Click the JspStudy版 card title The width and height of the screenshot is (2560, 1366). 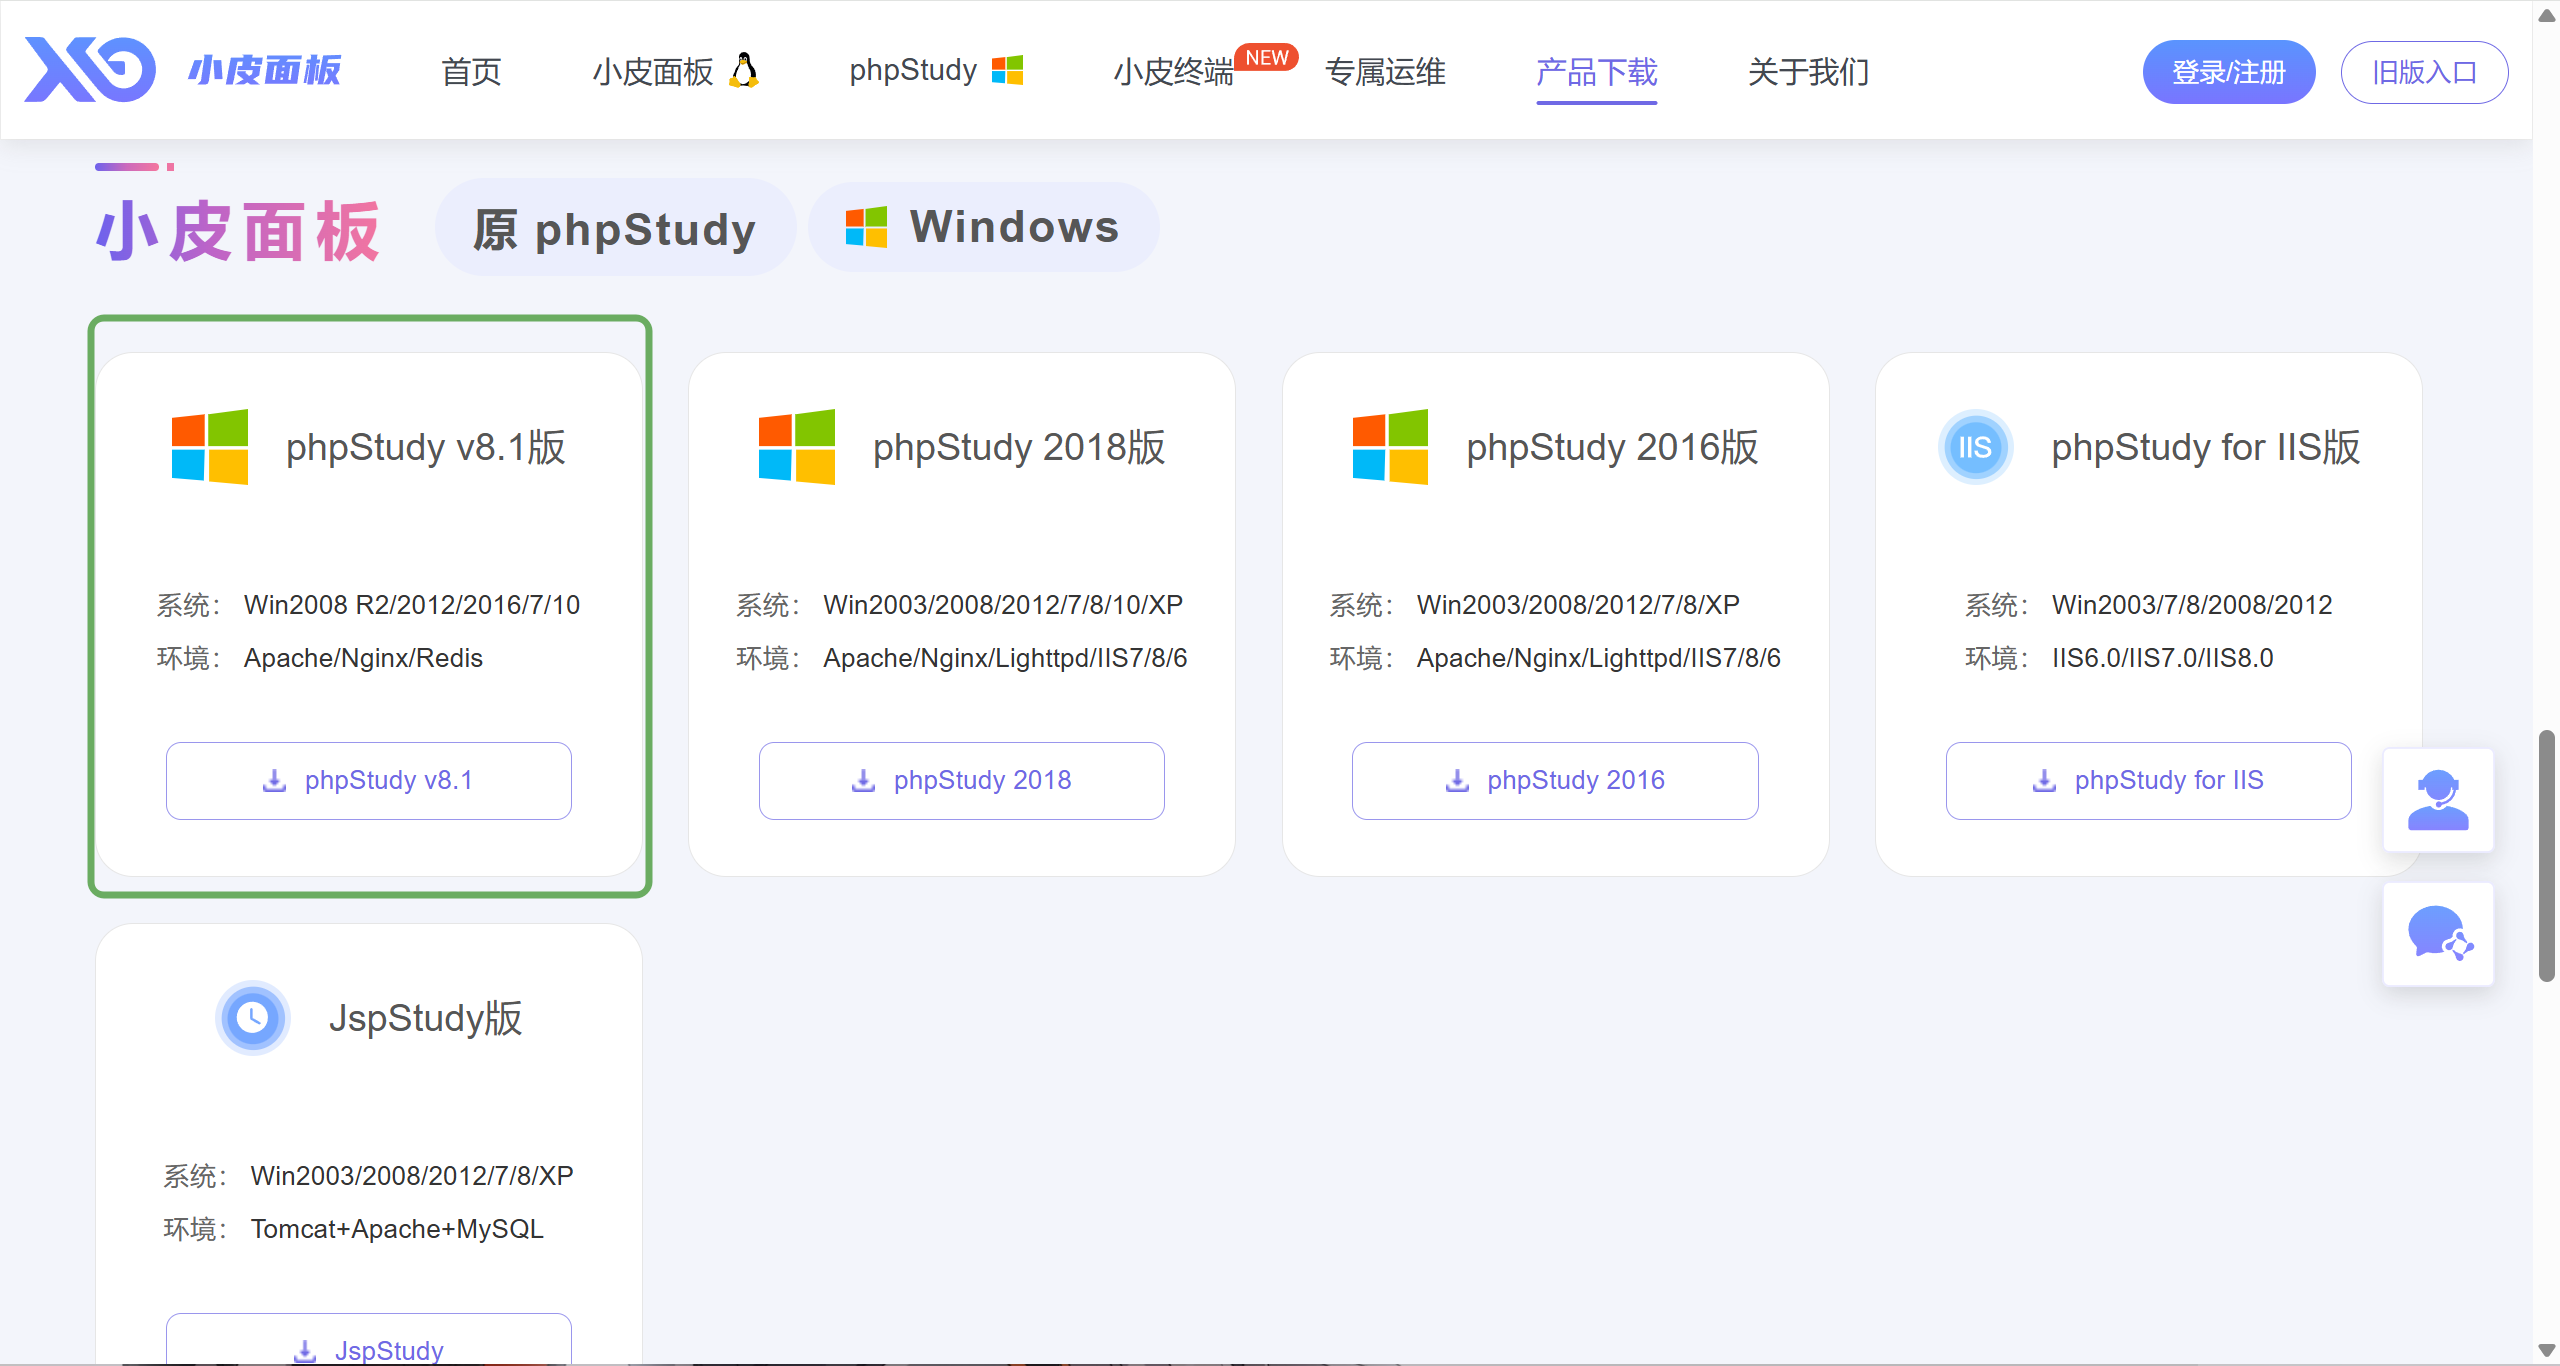pyautogui.click(x=426, y=1018)
